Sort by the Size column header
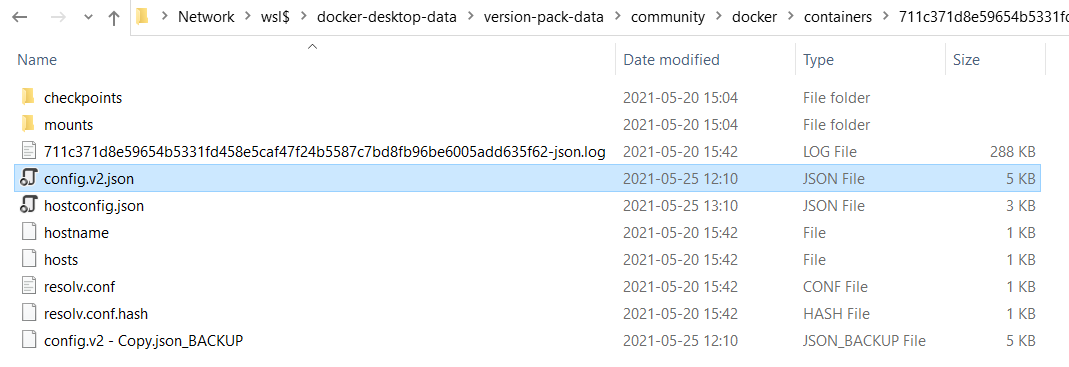The height and width of the screenshot is (367, 1069). tap(966, 60)
